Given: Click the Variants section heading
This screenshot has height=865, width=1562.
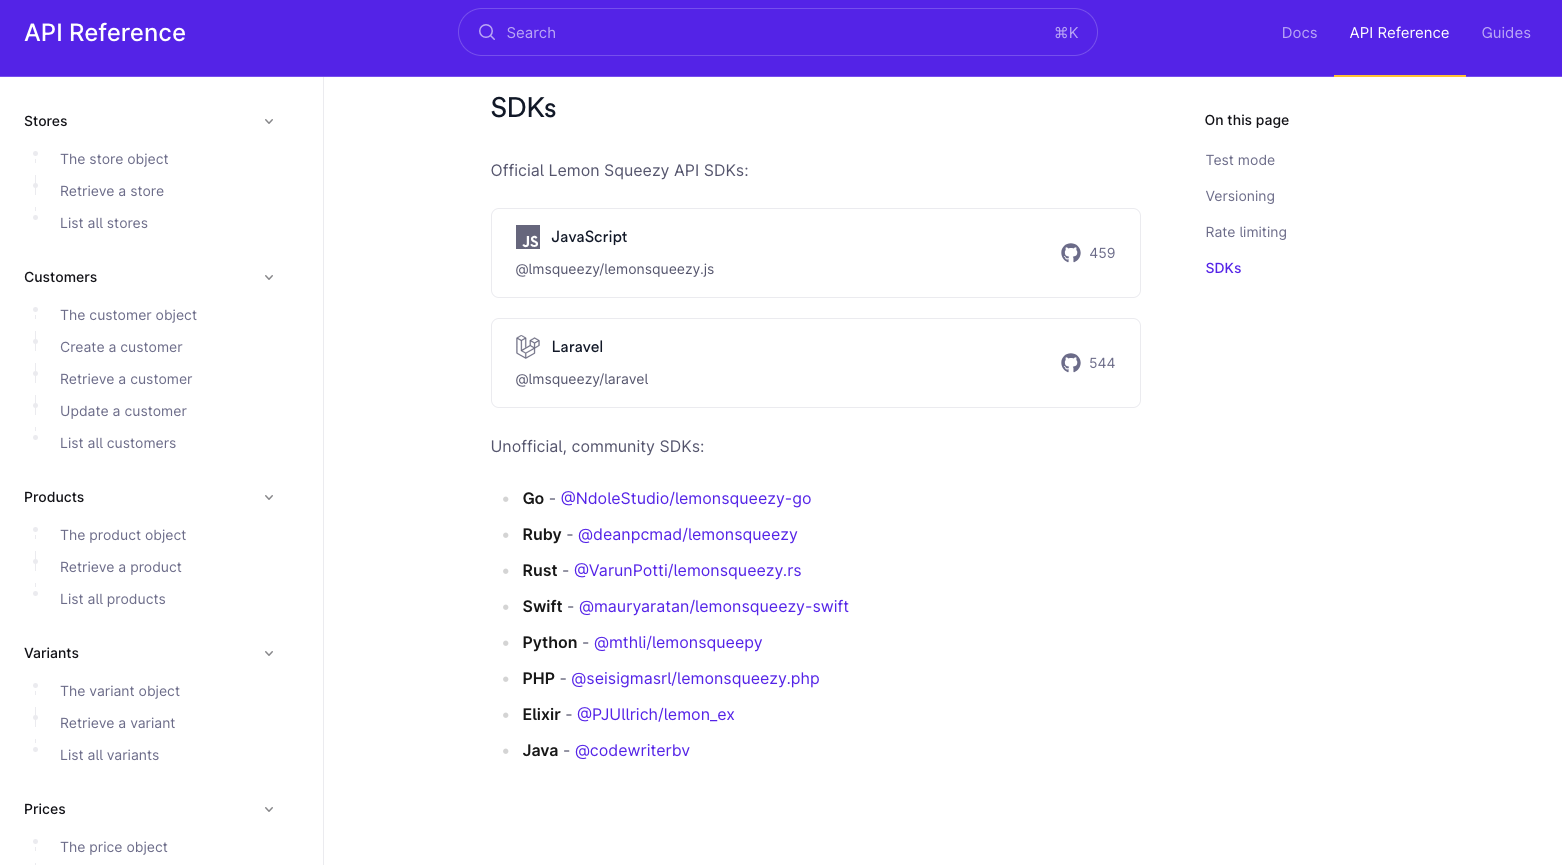Looking at the screenshot, I should (51, 653).
